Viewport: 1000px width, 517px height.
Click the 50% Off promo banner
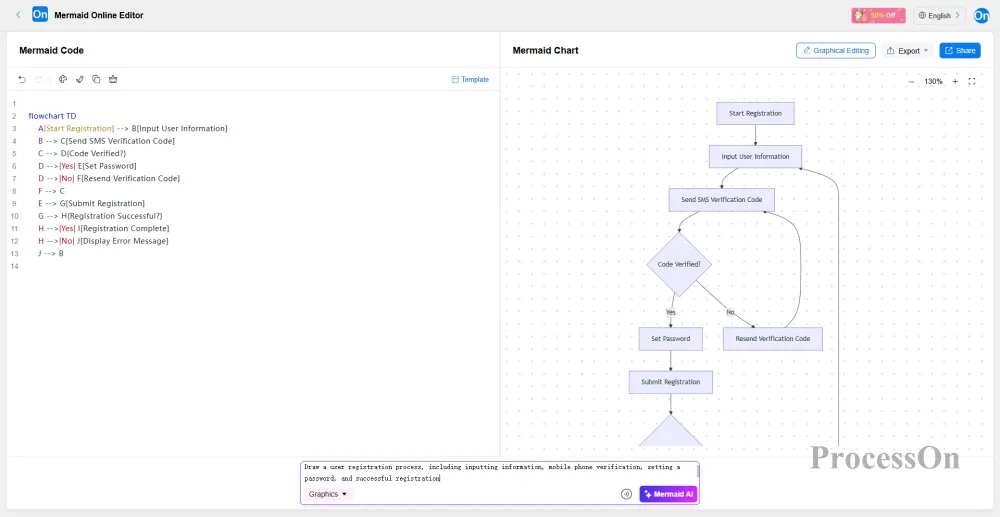[x=878, y=15]
